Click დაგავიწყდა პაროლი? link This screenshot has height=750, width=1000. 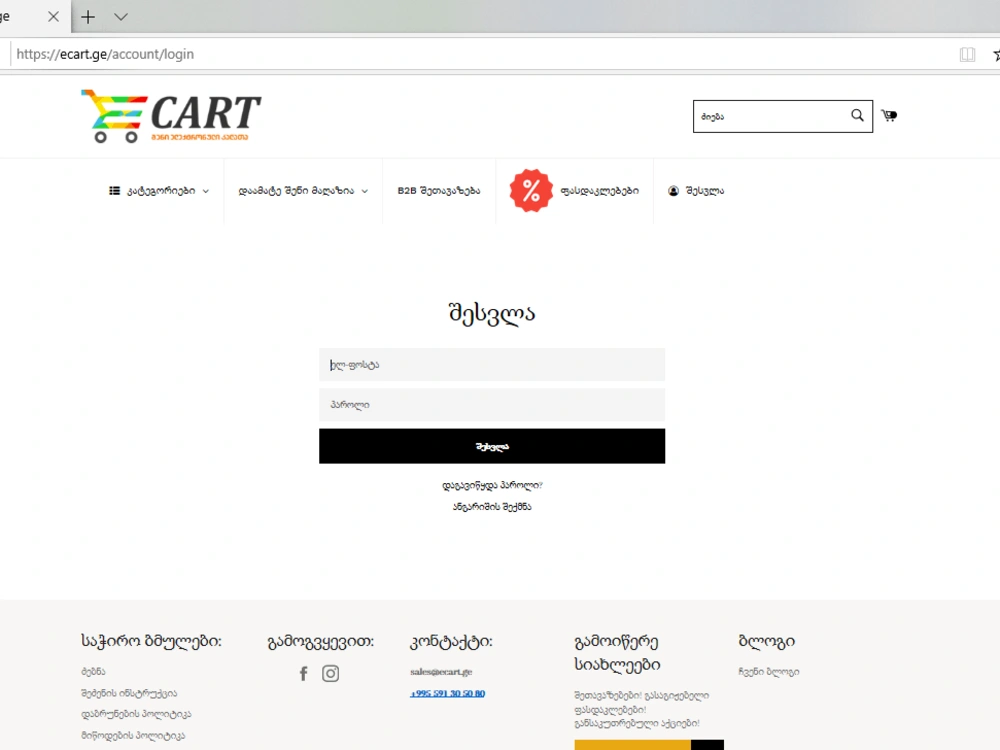point(492,485)
